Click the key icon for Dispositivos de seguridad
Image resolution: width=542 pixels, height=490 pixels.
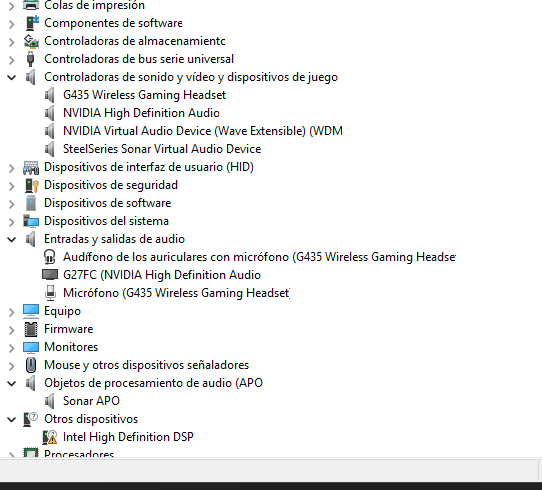click(x=32, y=185)
